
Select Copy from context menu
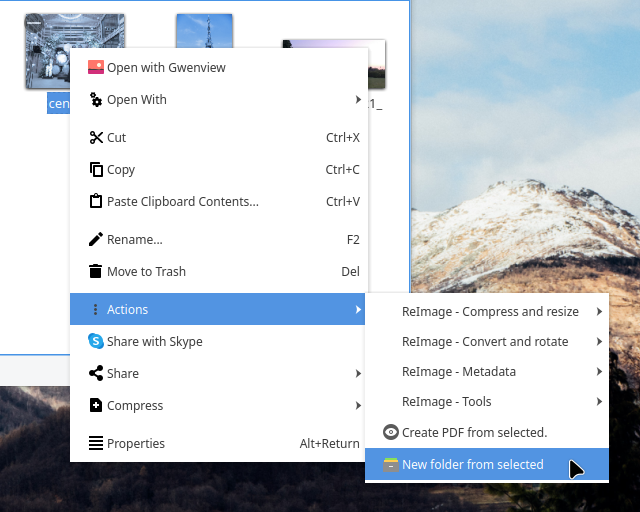tap(219, 169)
